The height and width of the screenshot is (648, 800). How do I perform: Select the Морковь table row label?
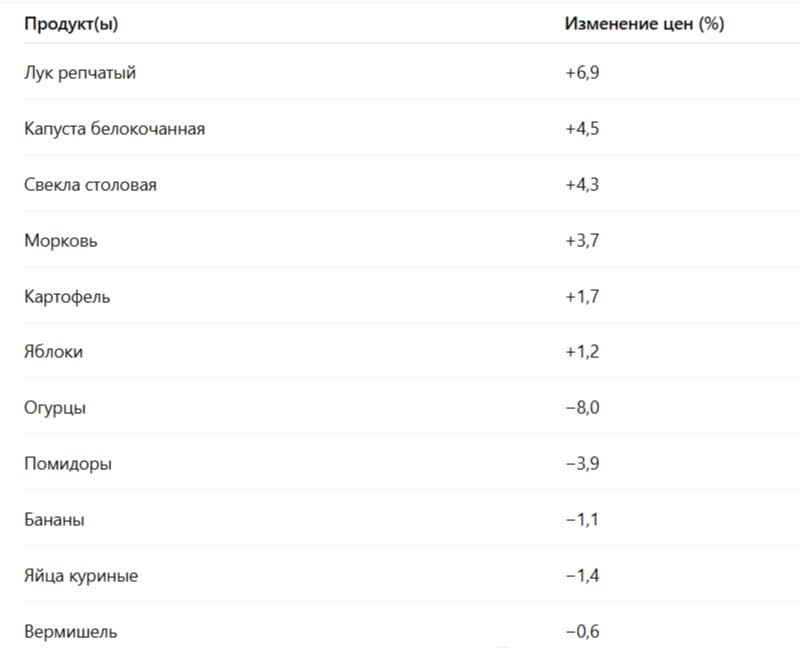click(61, 240)
